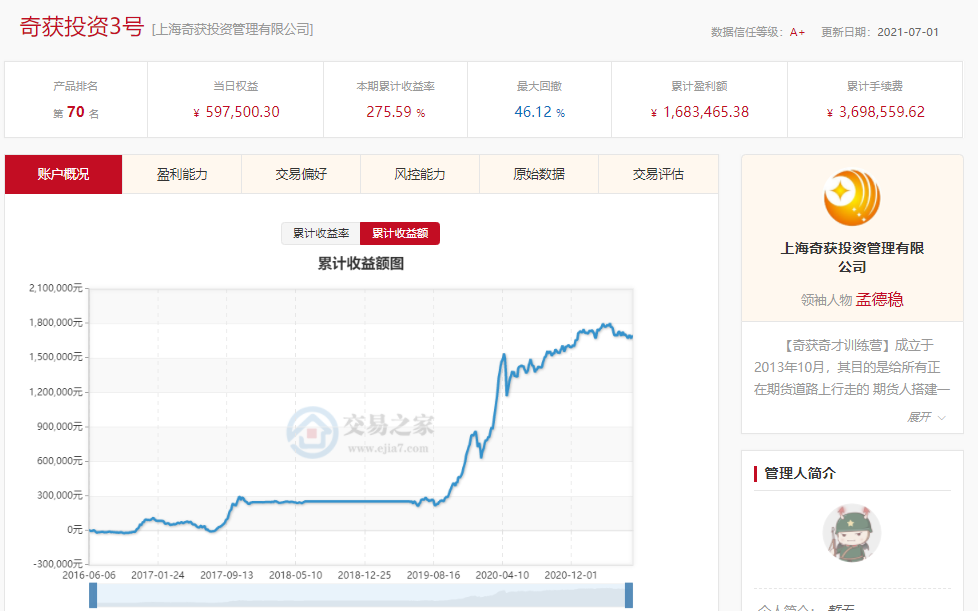Click the chart range selector track
978x611 pixels.
click(361, 595)
